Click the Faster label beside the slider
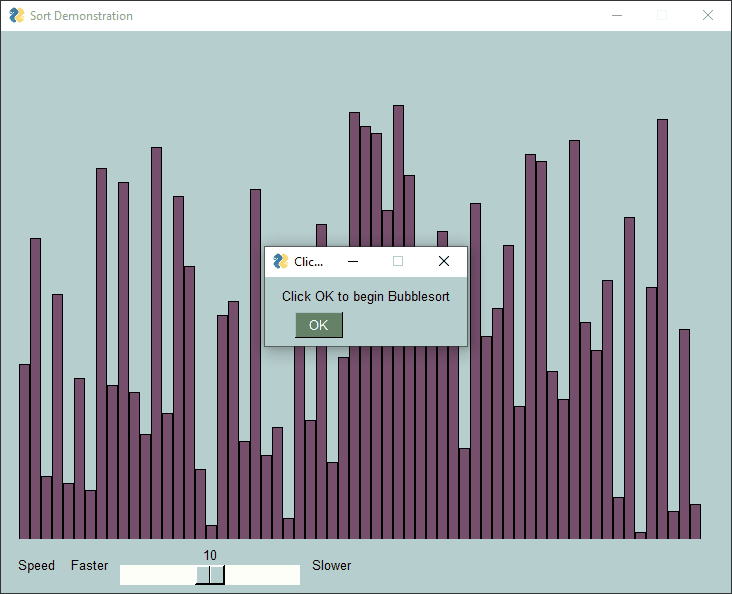This screenshot has height=594, width=732. click(x=89, y=565)
